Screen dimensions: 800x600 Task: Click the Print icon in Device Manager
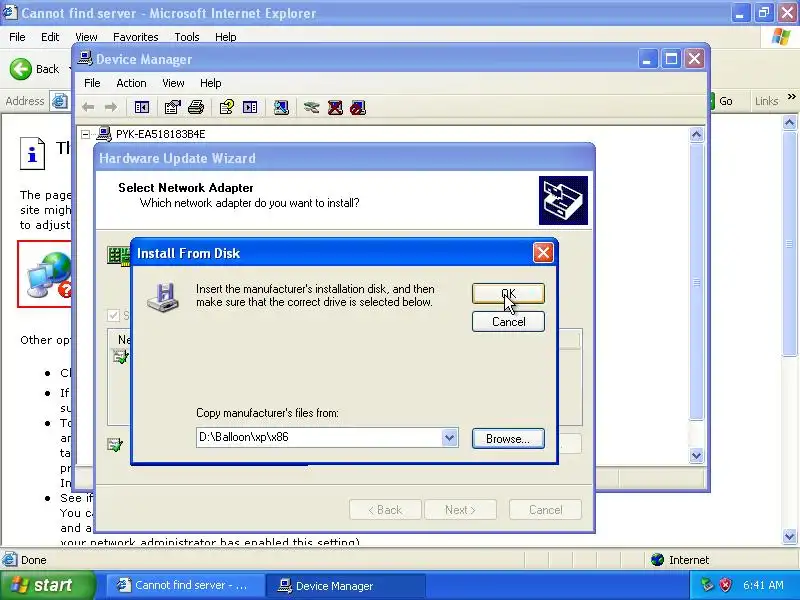(x=196, y=107)
